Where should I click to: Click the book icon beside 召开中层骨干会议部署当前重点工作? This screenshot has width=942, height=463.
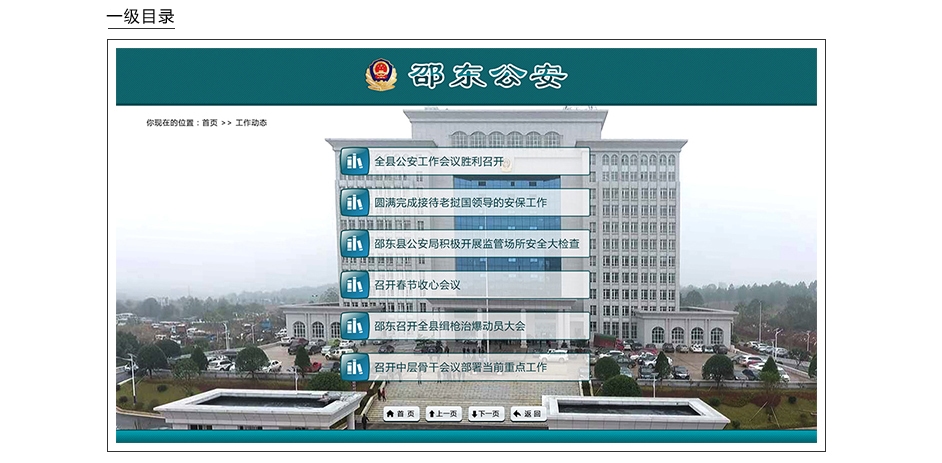(x=354, y=367)
